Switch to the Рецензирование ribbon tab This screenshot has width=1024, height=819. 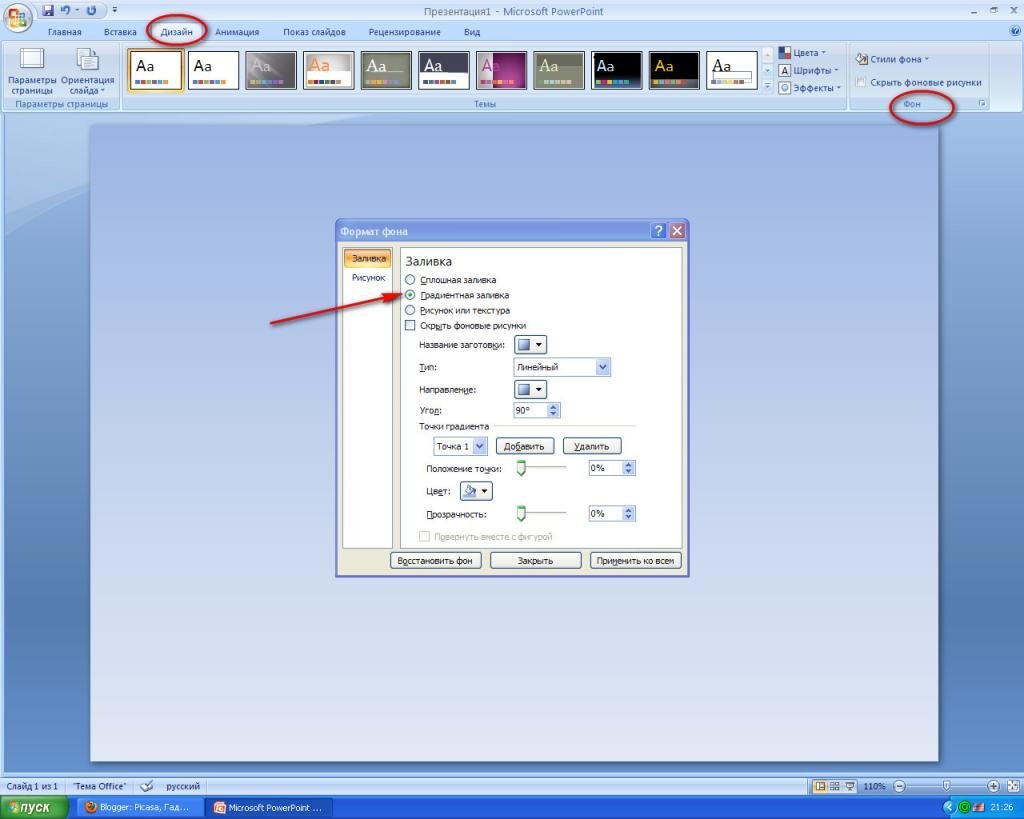[x=404, y=32]
